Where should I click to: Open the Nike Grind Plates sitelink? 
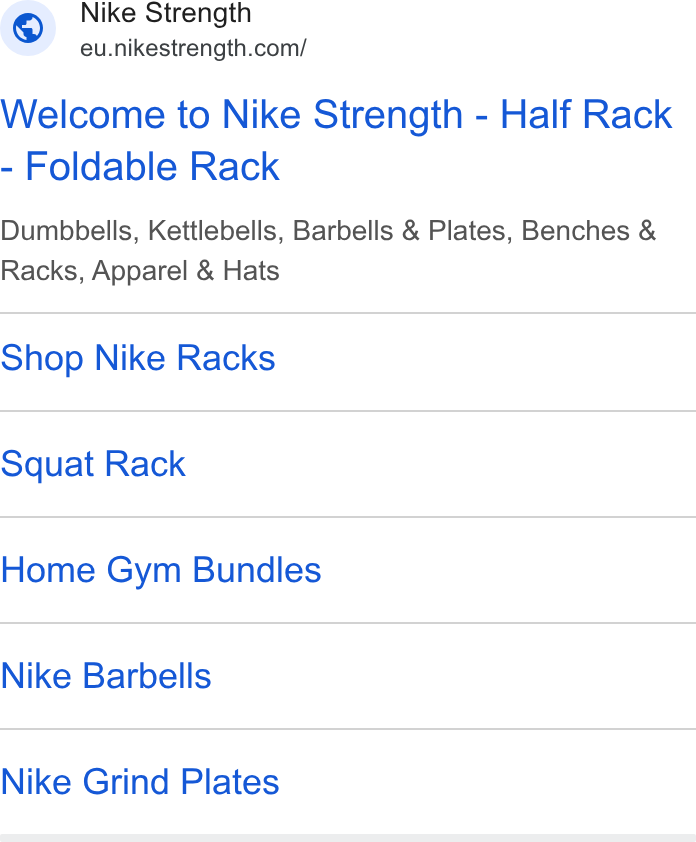click(140, 782)
